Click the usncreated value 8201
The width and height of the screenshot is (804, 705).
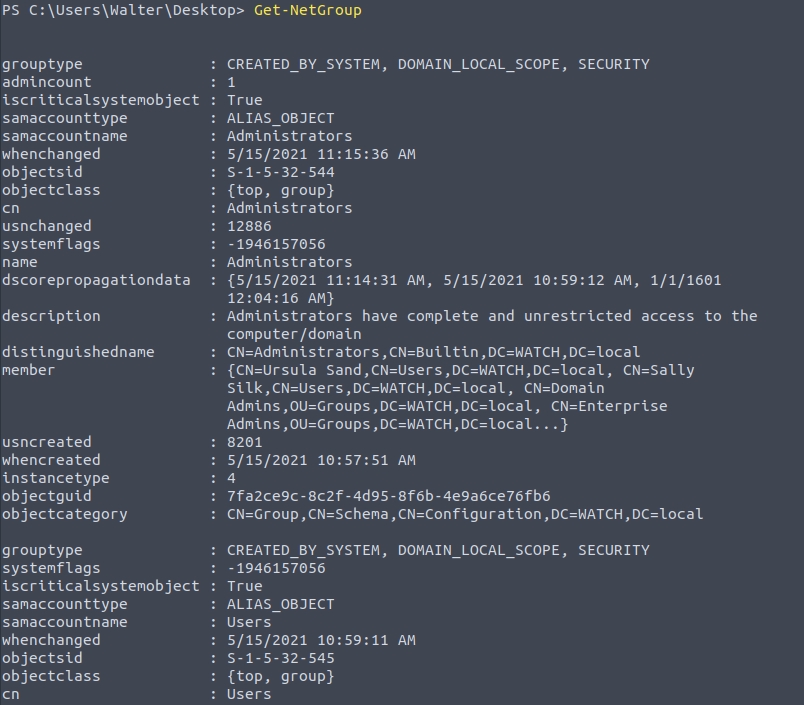(245, 442)
